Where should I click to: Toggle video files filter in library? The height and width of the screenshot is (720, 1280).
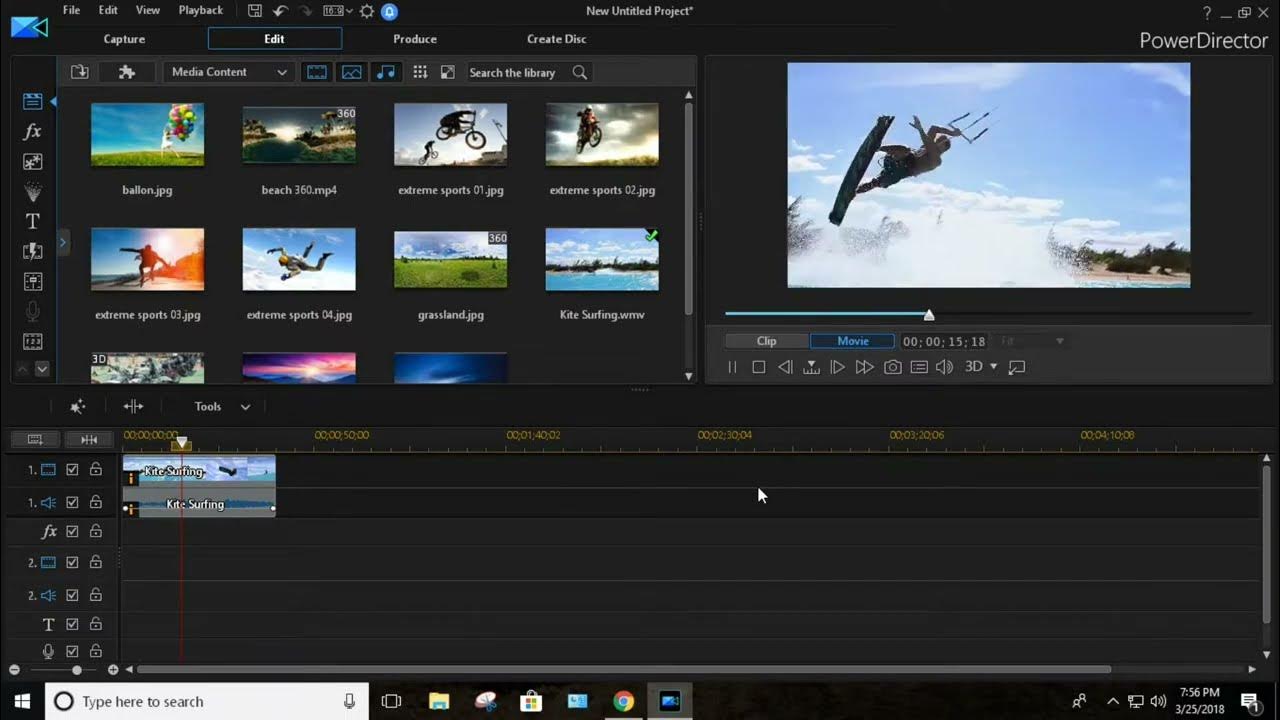(317, 72)
